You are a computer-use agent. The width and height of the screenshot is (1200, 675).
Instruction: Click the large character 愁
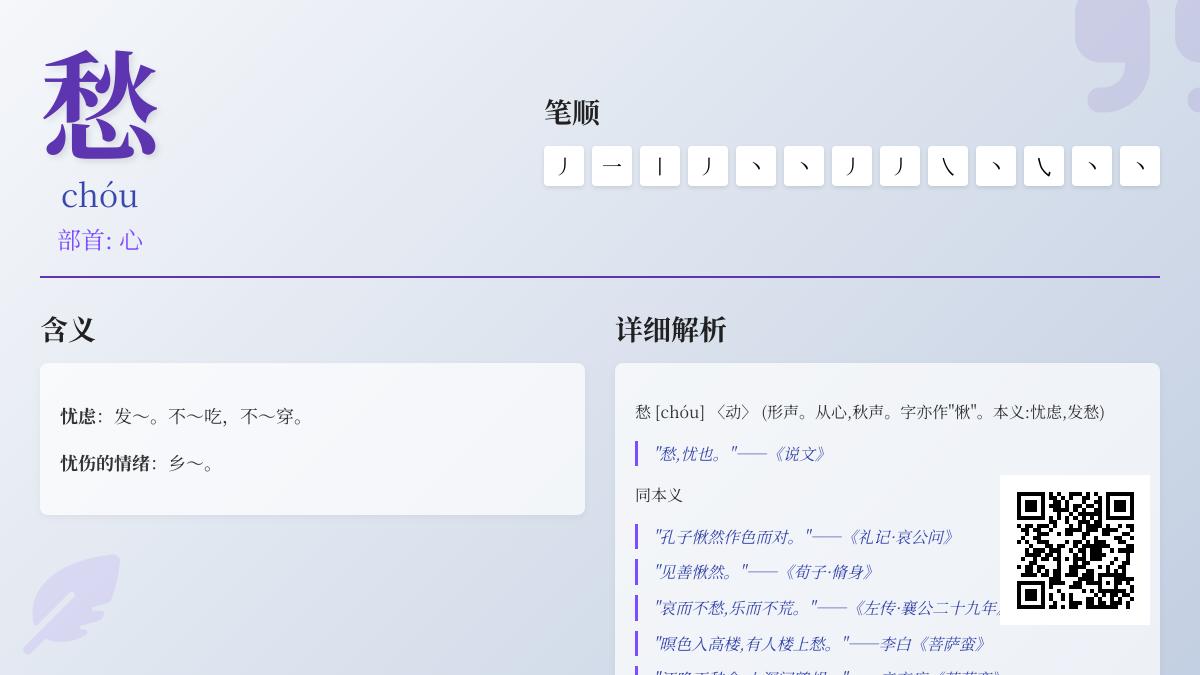100,106
